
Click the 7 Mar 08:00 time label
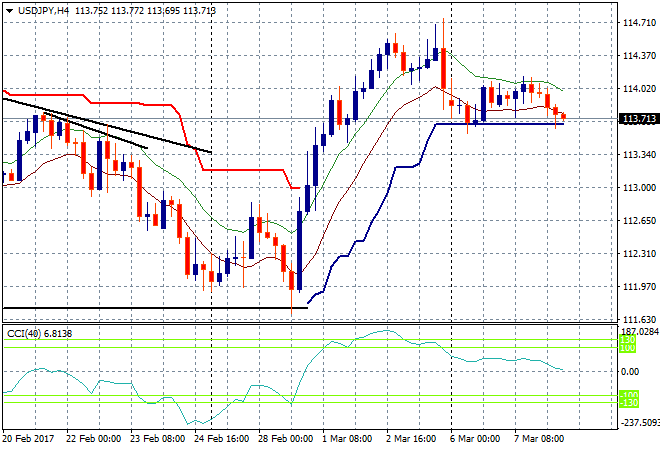coord(539,439)
